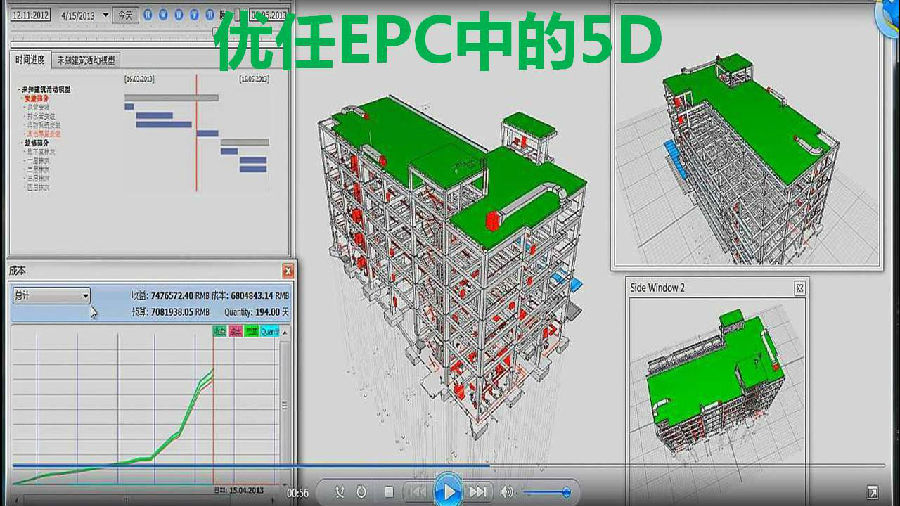The width and height of the screenshot is (900, 506).
Task: Click the Quantity value 194.00
Action: click(268, 312)
